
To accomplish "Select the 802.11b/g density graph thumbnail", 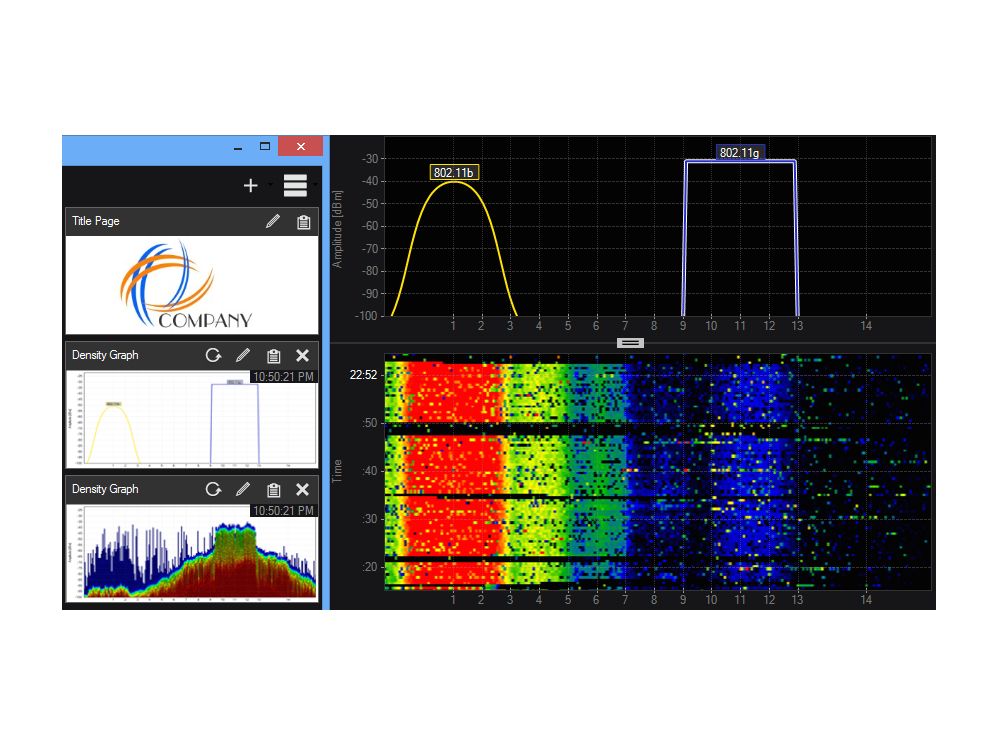I will [x=192, y=418].
